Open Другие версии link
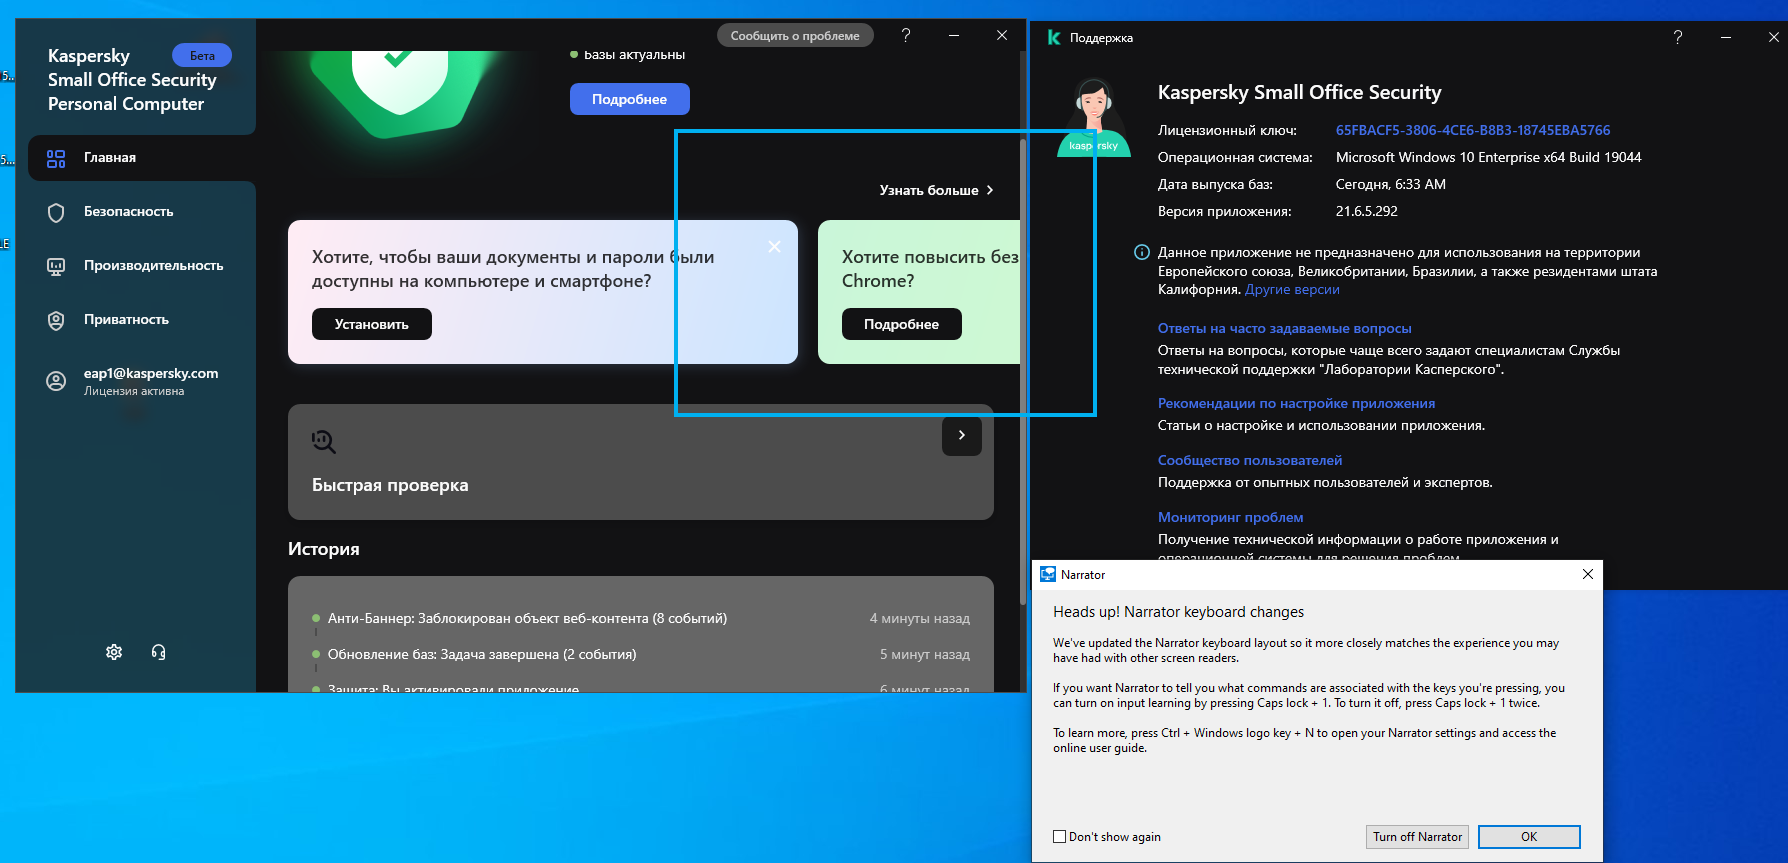 point(1292,290)
